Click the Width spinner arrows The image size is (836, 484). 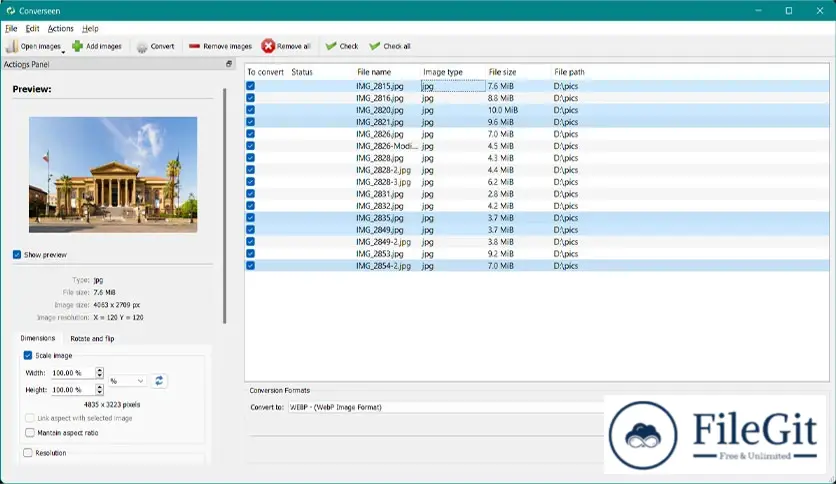(99, 373)
